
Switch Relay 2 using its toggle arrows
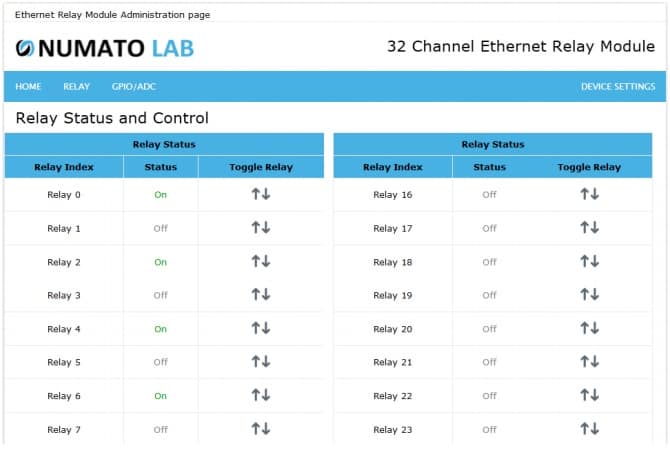pyautogui.click(x=261, y=261)
